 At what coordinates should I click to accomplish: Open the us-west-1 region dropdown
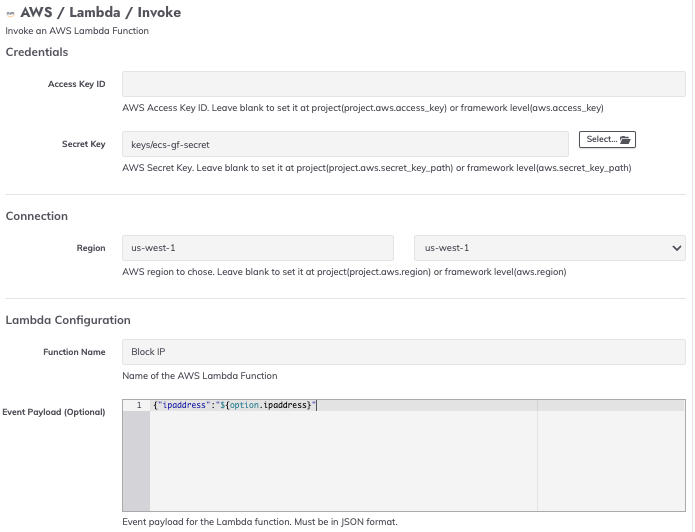pos(550,248)
